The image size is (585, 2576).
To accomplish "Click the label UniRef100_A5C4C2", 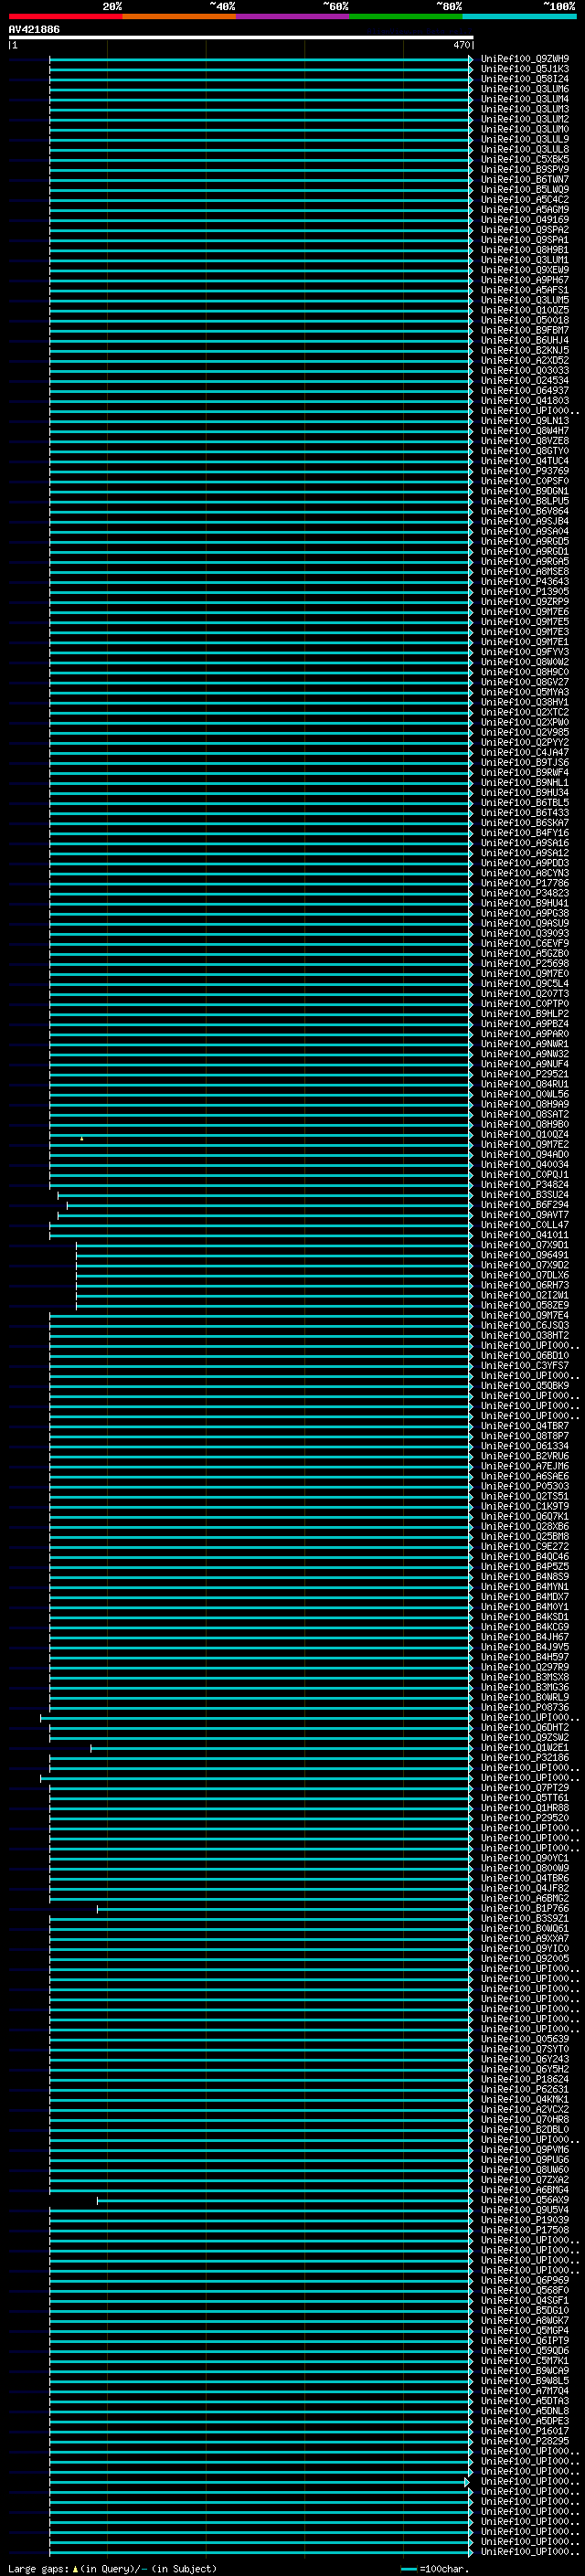I will click(525, 199).
